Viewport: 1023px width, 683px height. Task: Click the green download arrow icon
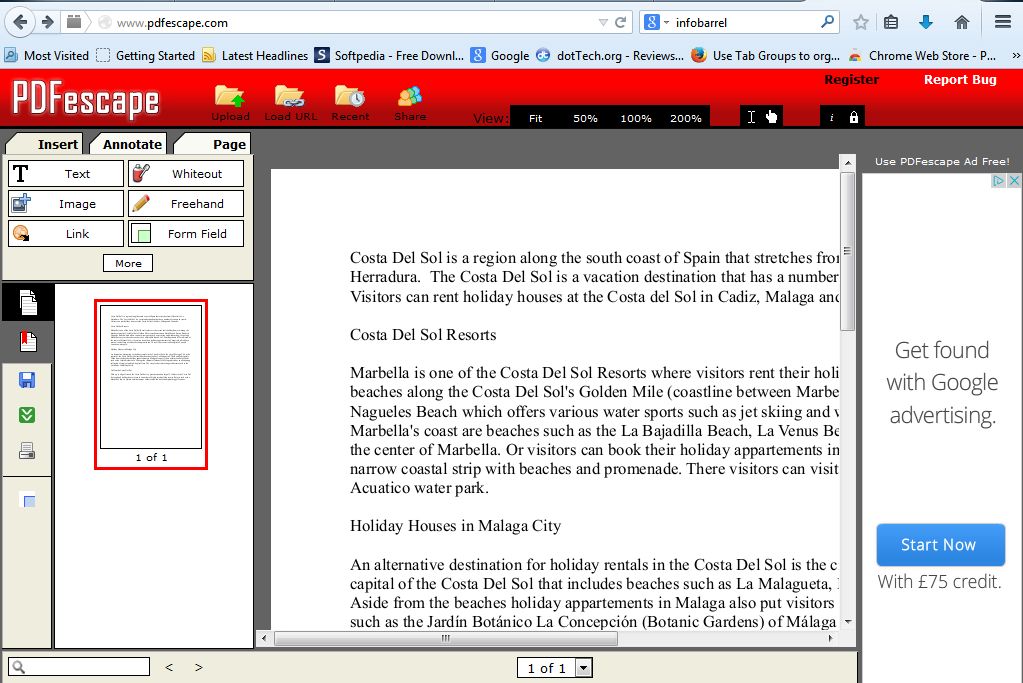28,415
